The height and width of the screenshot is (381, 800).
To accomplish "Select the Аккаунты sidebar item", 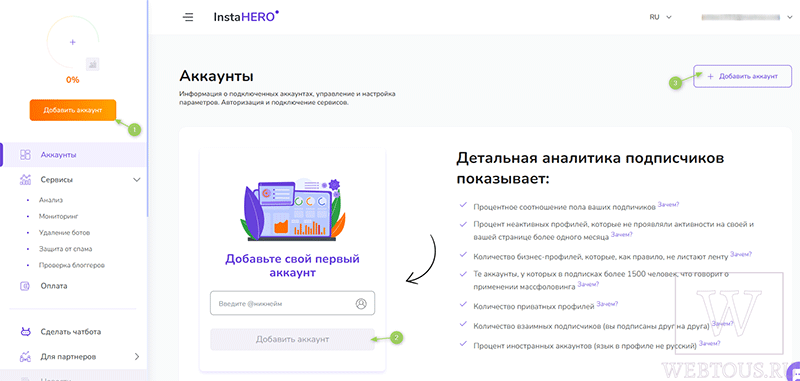I will click(x=73, y=155).
